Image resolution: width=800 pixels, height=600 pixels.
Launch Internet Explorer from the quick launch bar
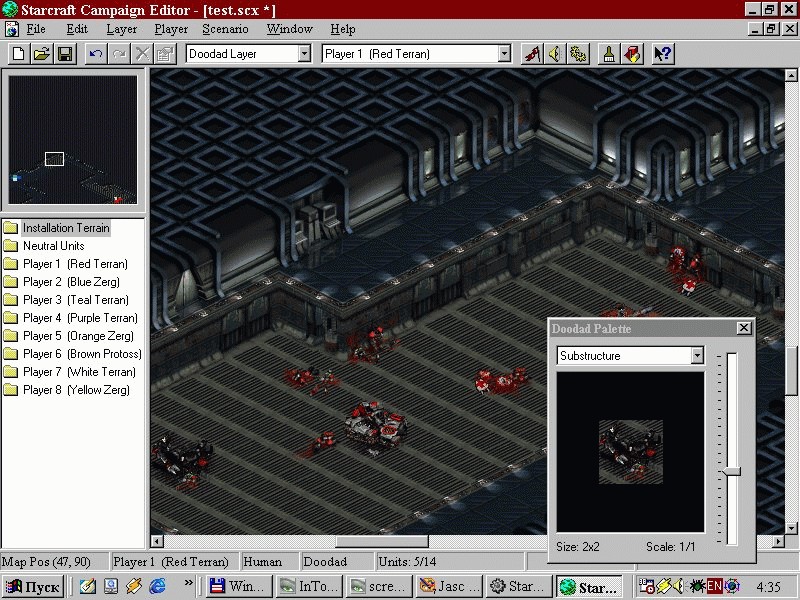click(x=158, y=586)
